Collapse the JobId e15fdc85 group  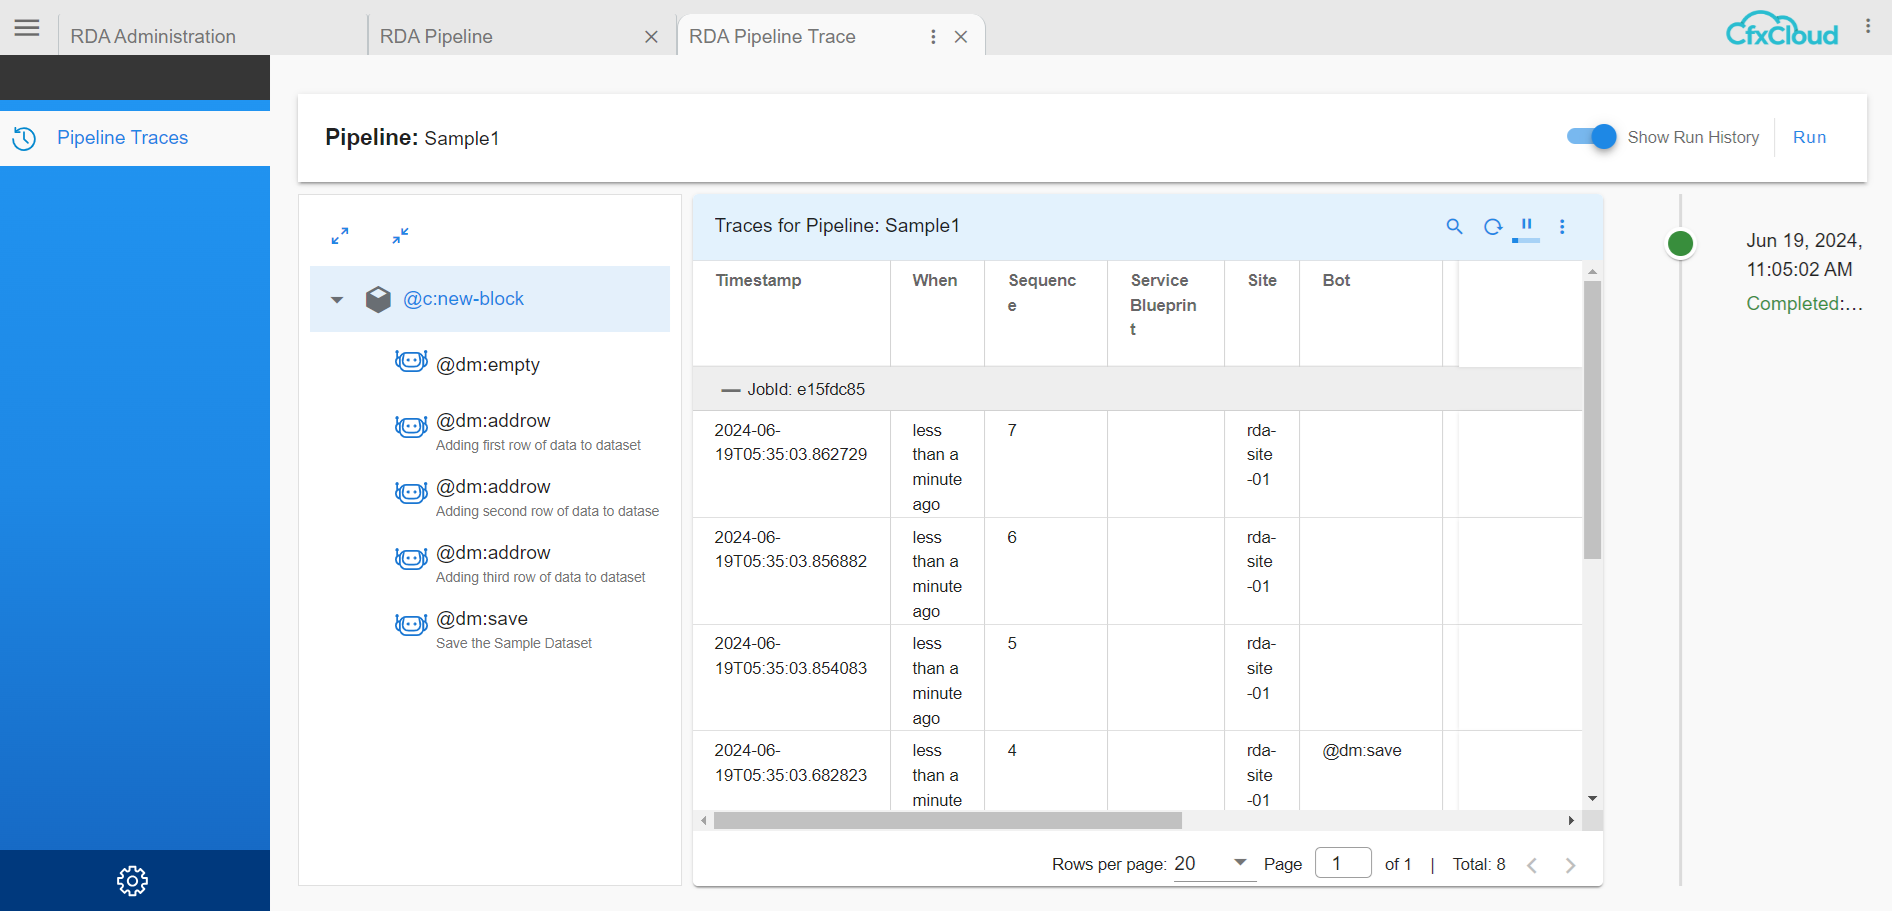731,390
